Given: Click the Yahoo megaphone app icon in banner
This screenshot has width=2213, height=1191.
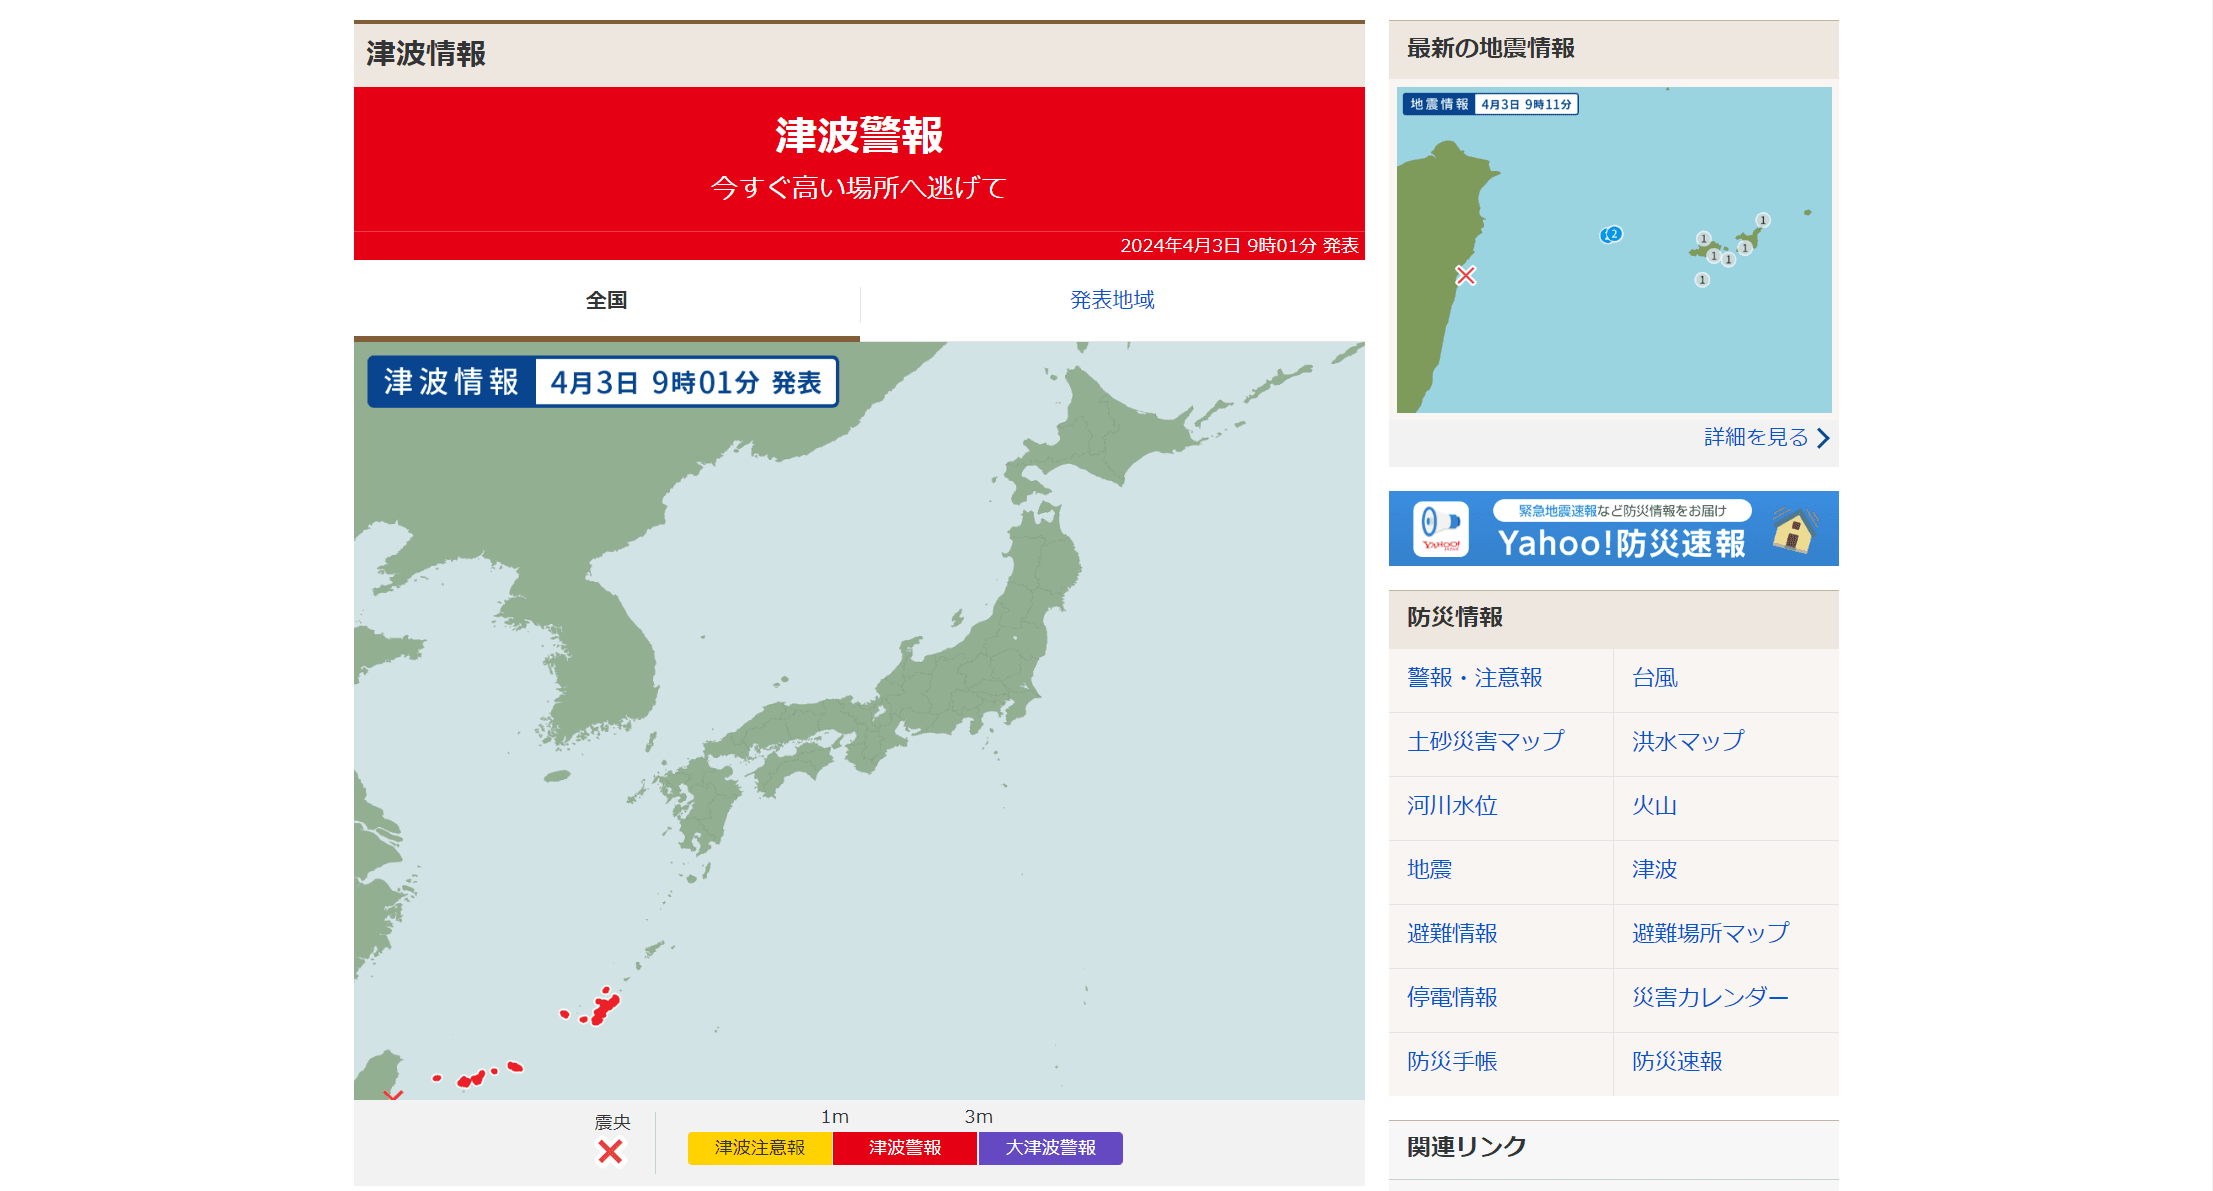Looking at the screenshot, I should (1440, 529).
